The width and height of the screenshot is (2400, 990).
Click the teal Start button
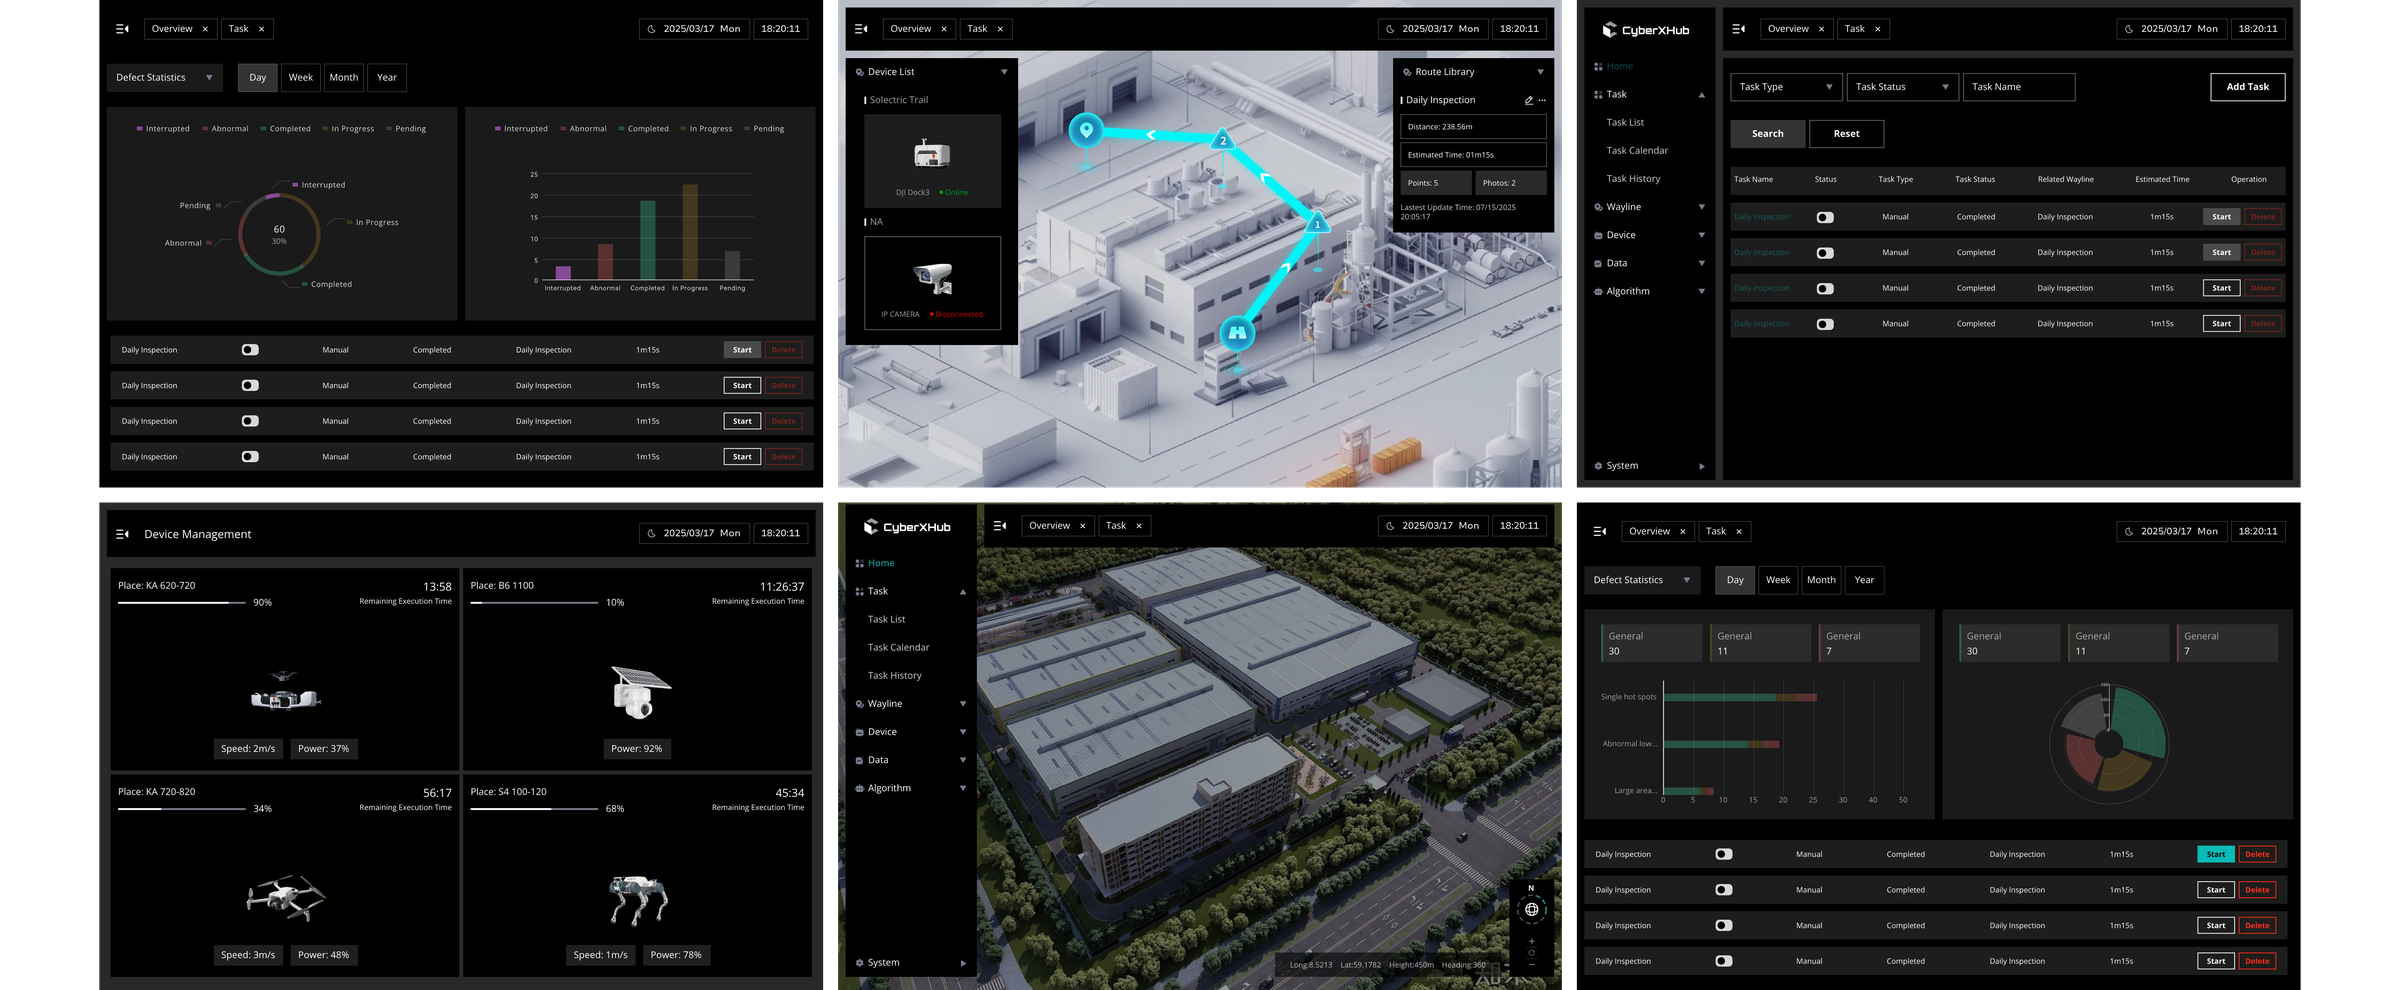(2216, 854)
